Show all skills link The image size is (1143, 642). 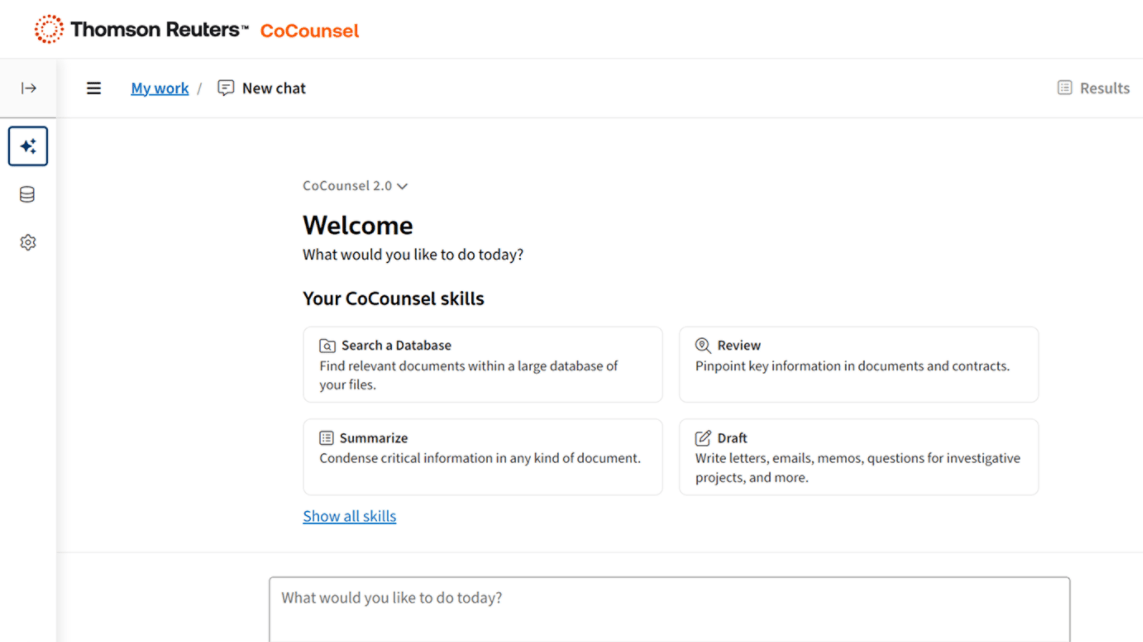click(349, 516)
